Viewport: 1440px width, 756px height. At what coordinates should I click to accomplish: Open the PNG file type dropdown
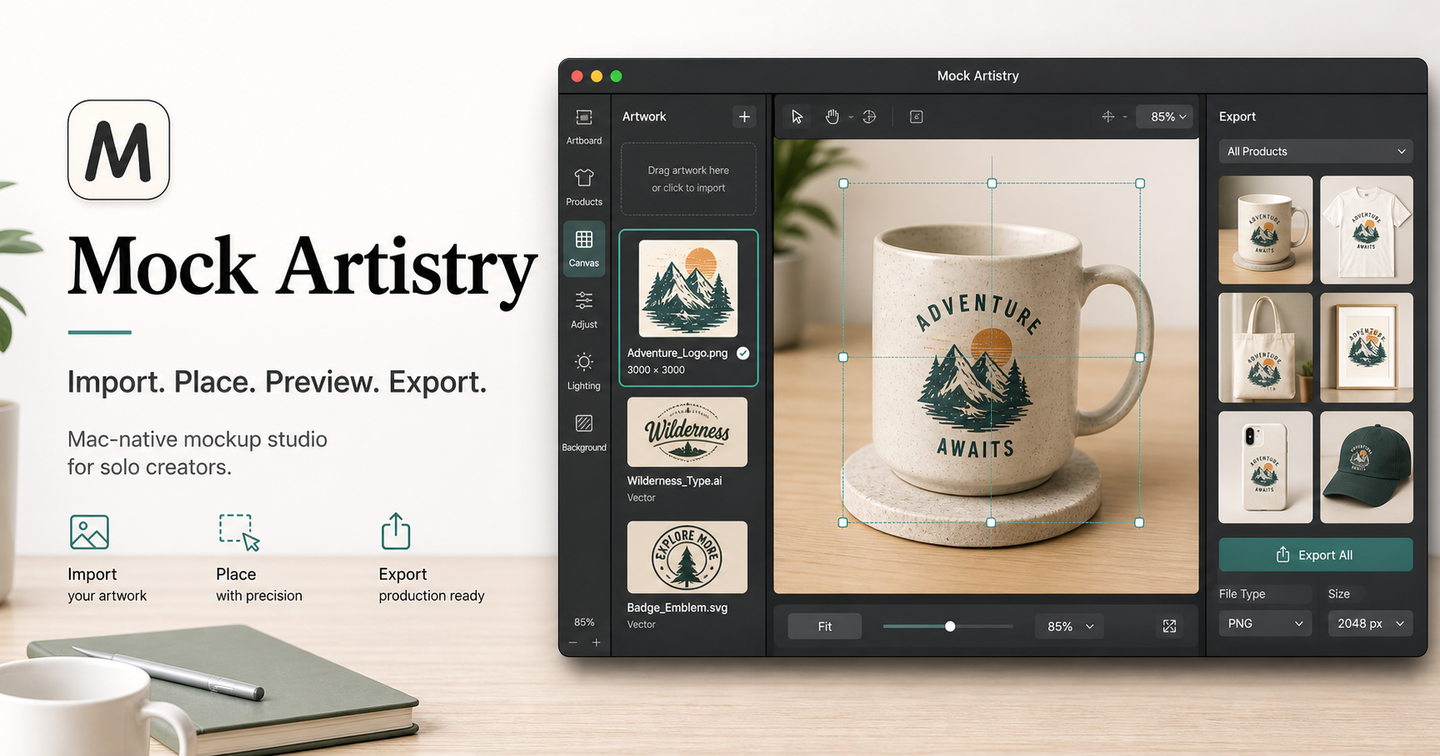point(1265,623)
